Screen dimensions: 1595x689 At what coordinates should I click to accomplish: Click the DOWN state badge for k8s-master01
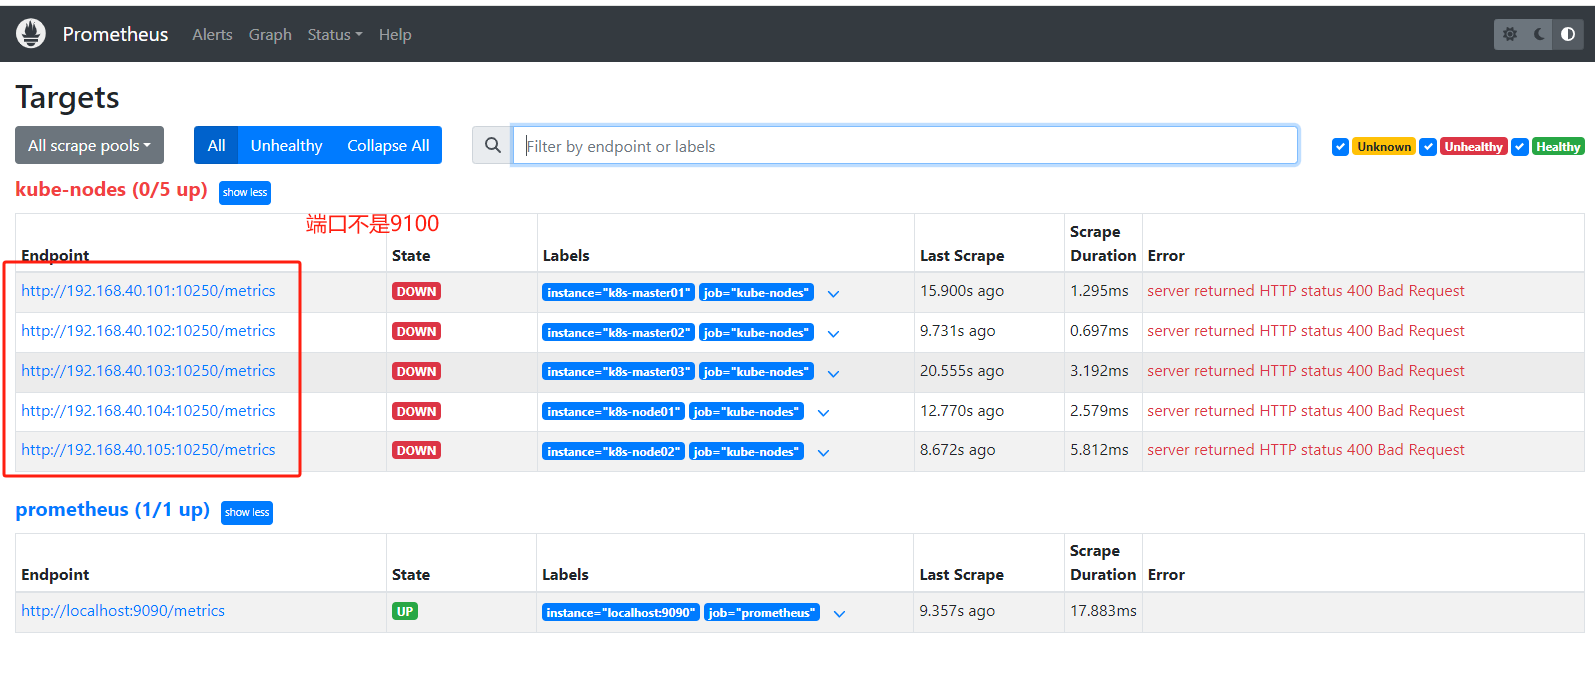coord(416,292)
